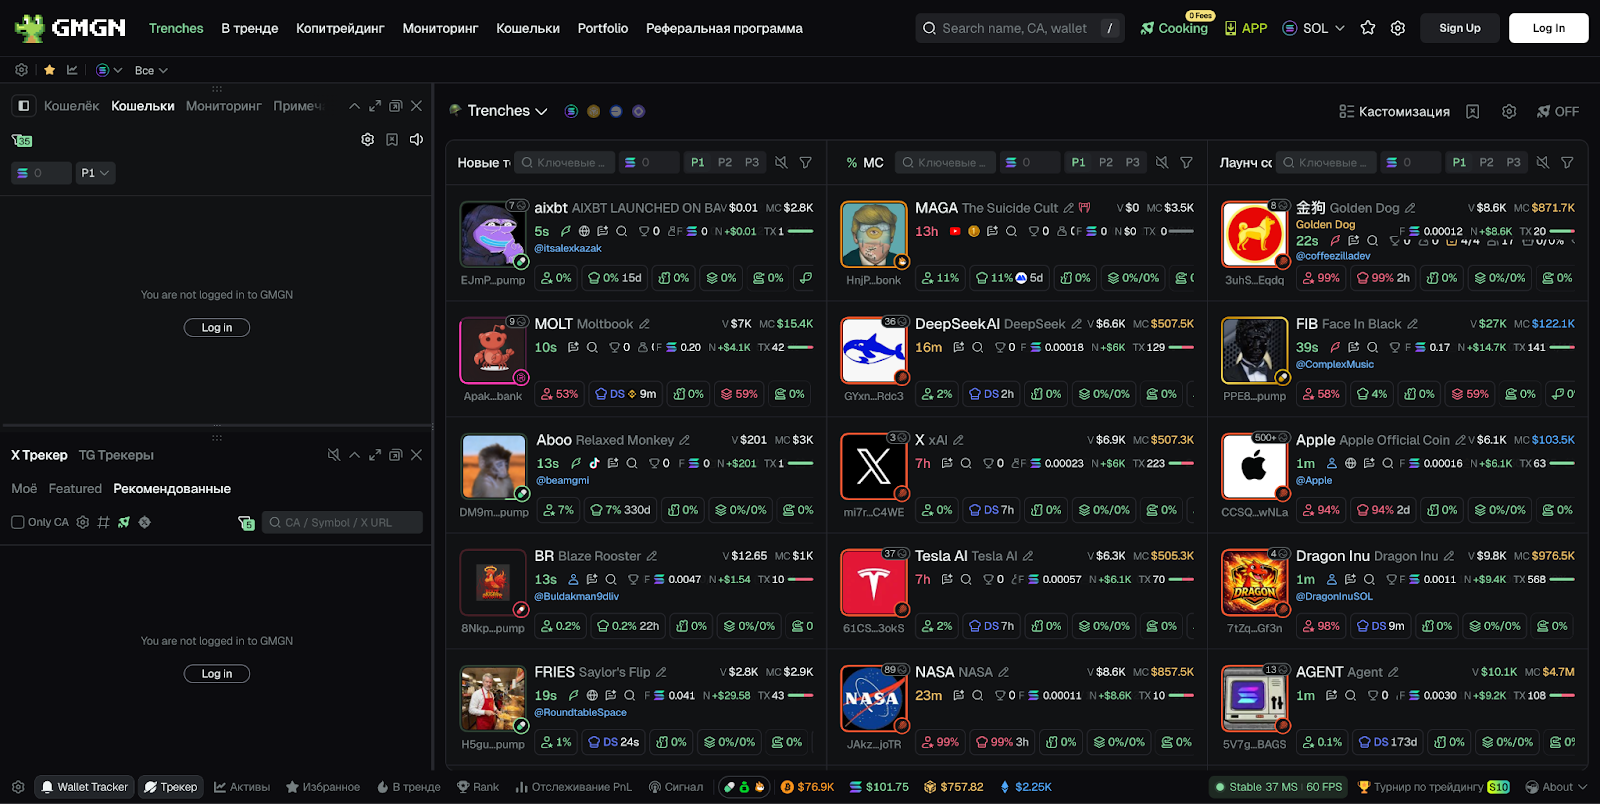
Task: Unmute the X Трекер panel sound
Action: pos(333,455)
